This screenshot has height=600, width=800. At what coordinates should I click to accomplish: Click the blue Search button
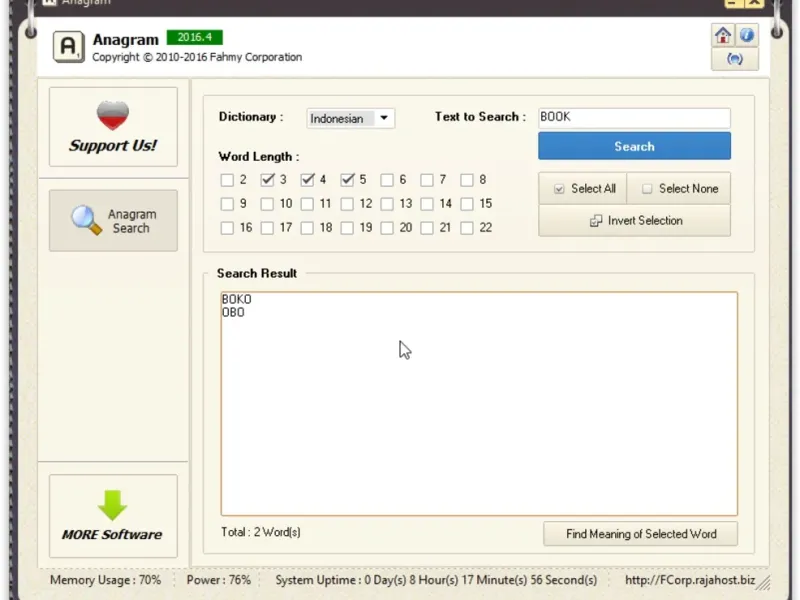point(634,146)
